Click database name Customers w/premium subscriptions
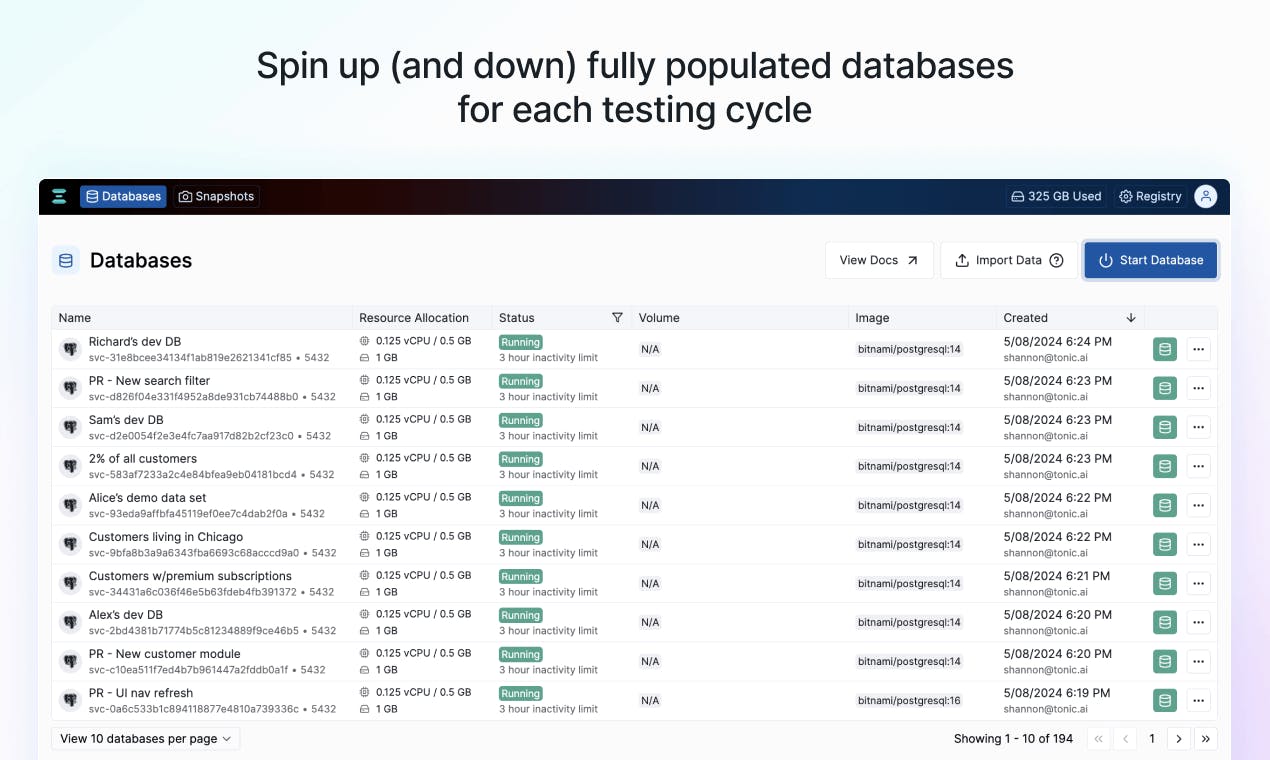 [x=190, y=576]
